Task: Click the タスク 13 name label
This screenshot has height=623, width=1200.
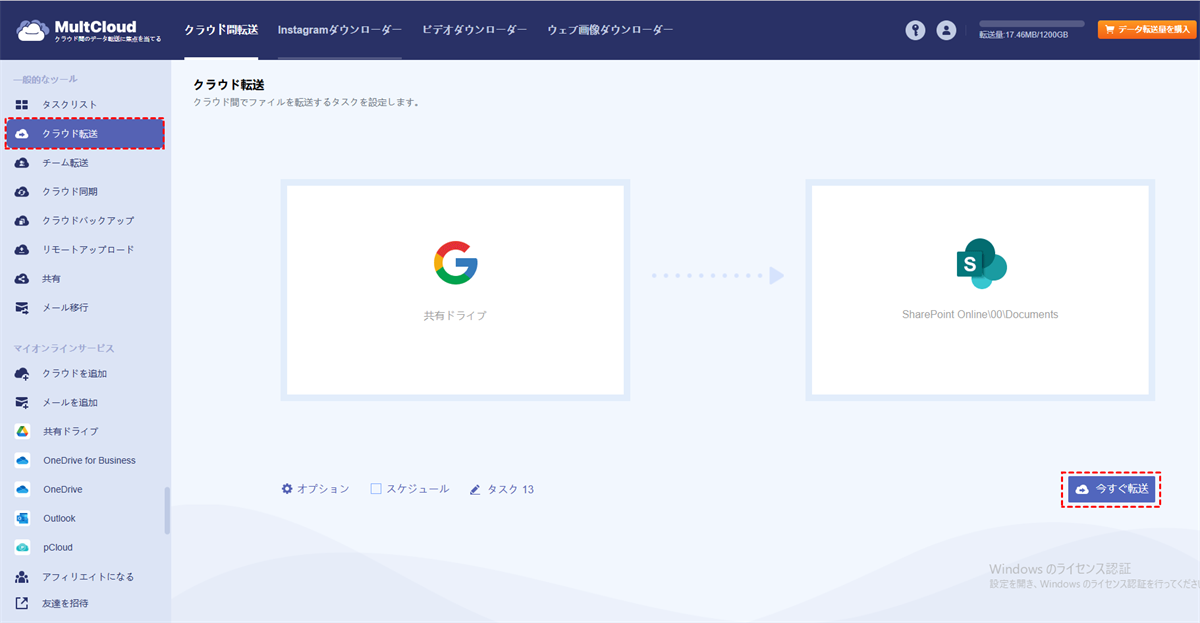Action: pos(510,490)
